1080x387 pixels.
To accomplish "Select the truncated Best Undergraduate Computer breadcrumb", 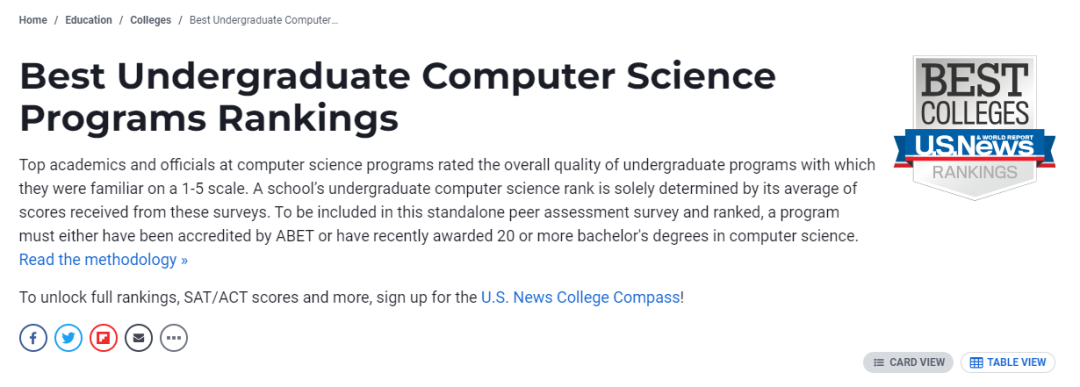I will pyautogui.click(x=264, y=20).
